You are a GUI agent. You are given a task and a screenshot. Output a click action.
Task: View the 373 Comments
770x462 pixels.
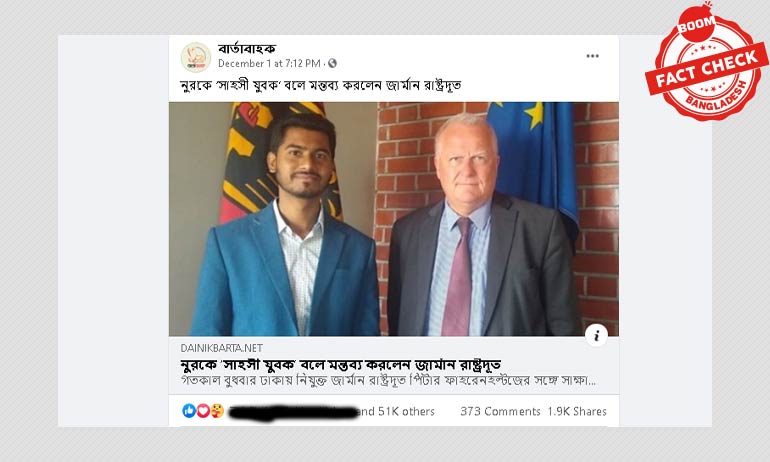(500, 411)
